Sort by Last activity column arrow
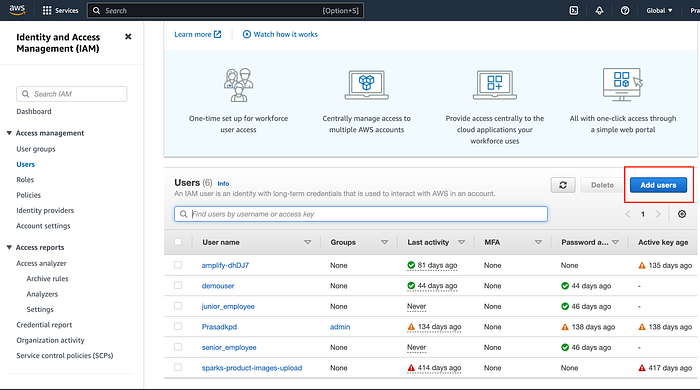 [462, 242]
